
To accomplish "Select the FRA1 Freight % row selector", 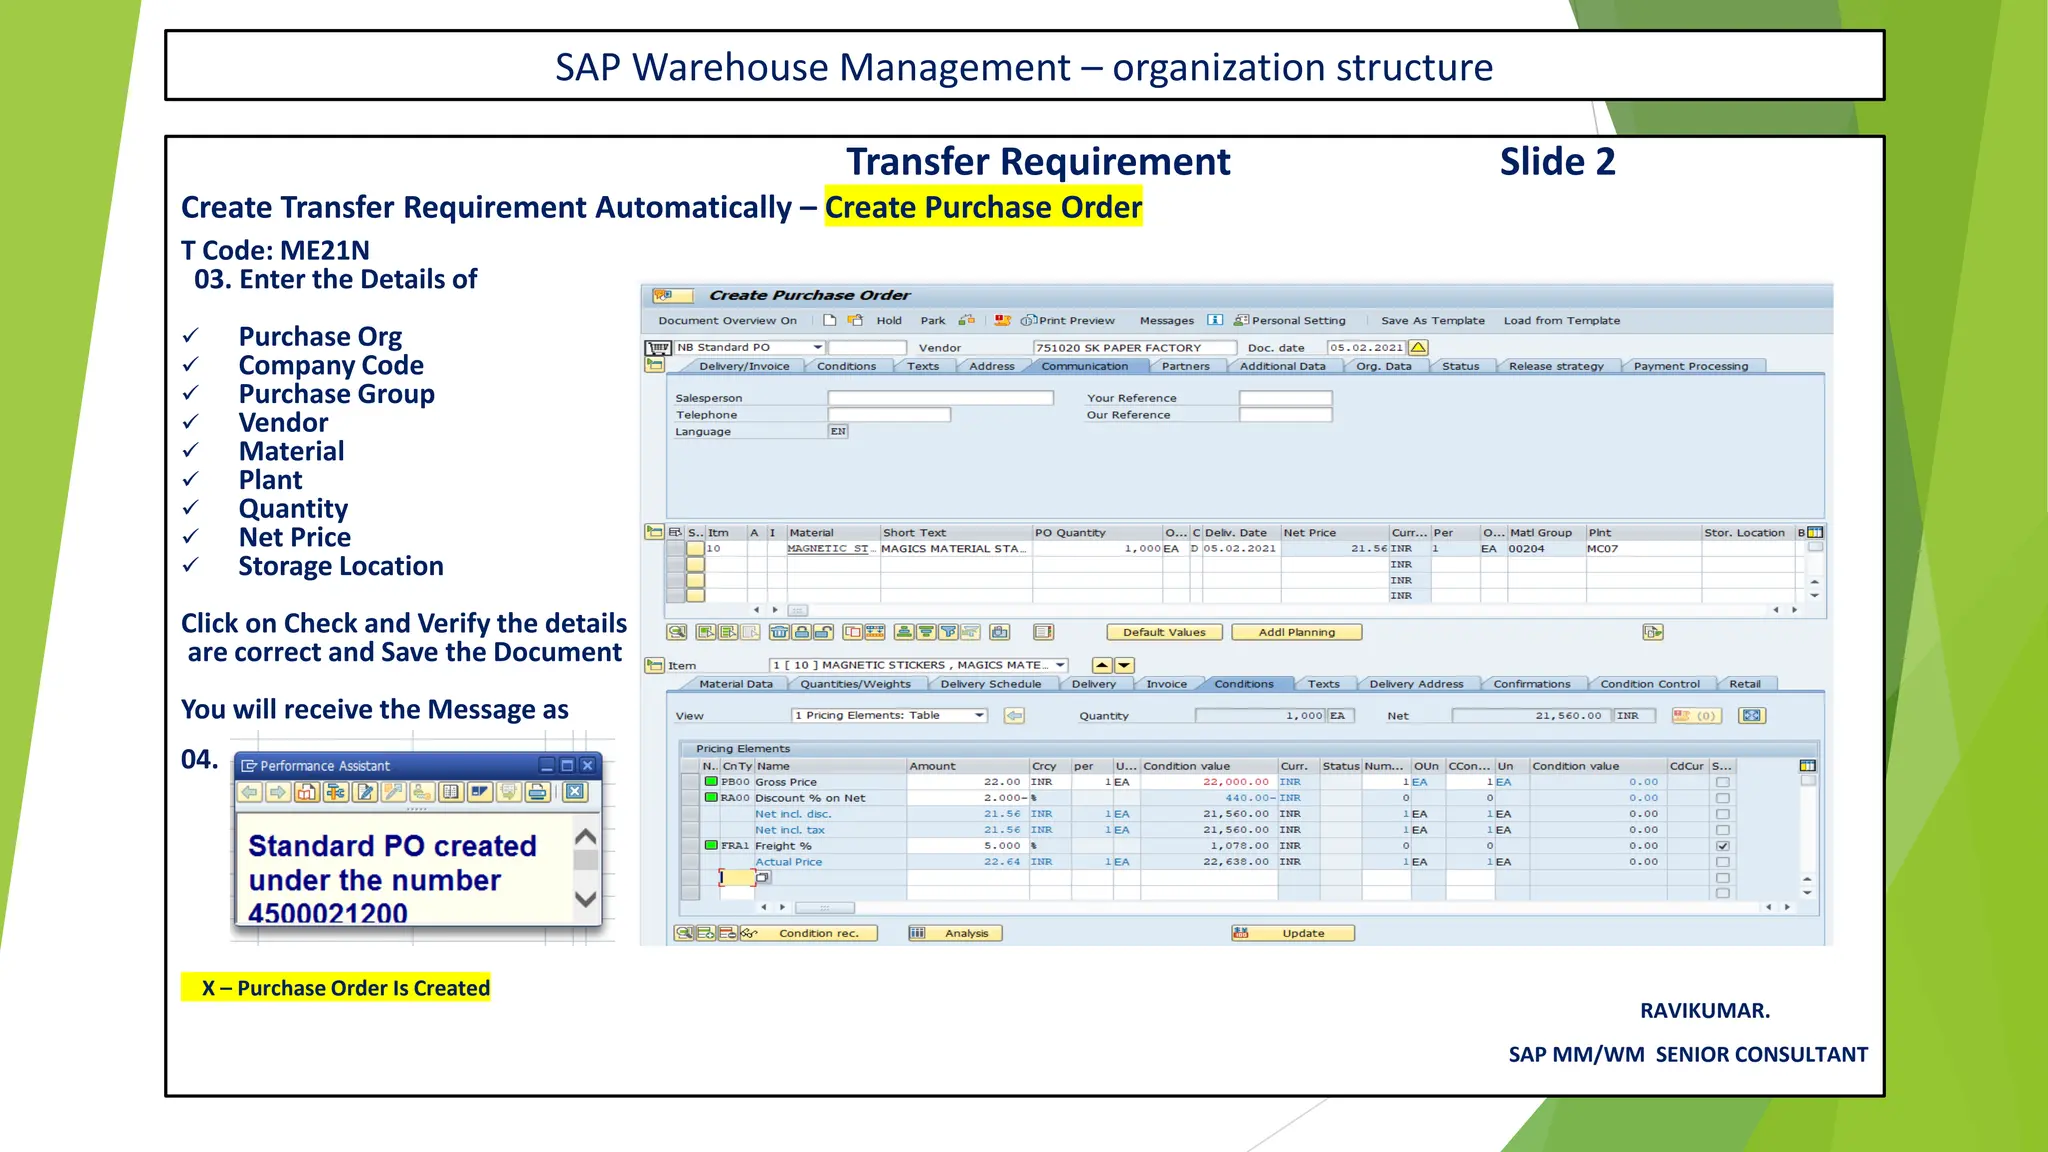I will [x=689, y=846].
